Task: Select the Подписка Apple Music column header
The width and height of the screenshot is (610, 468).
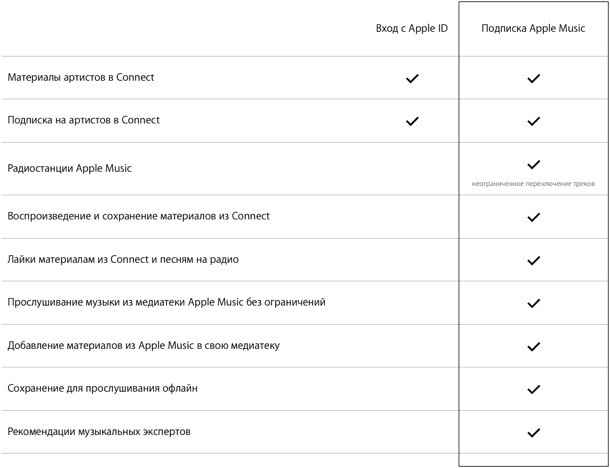Action: pos(533,29)
